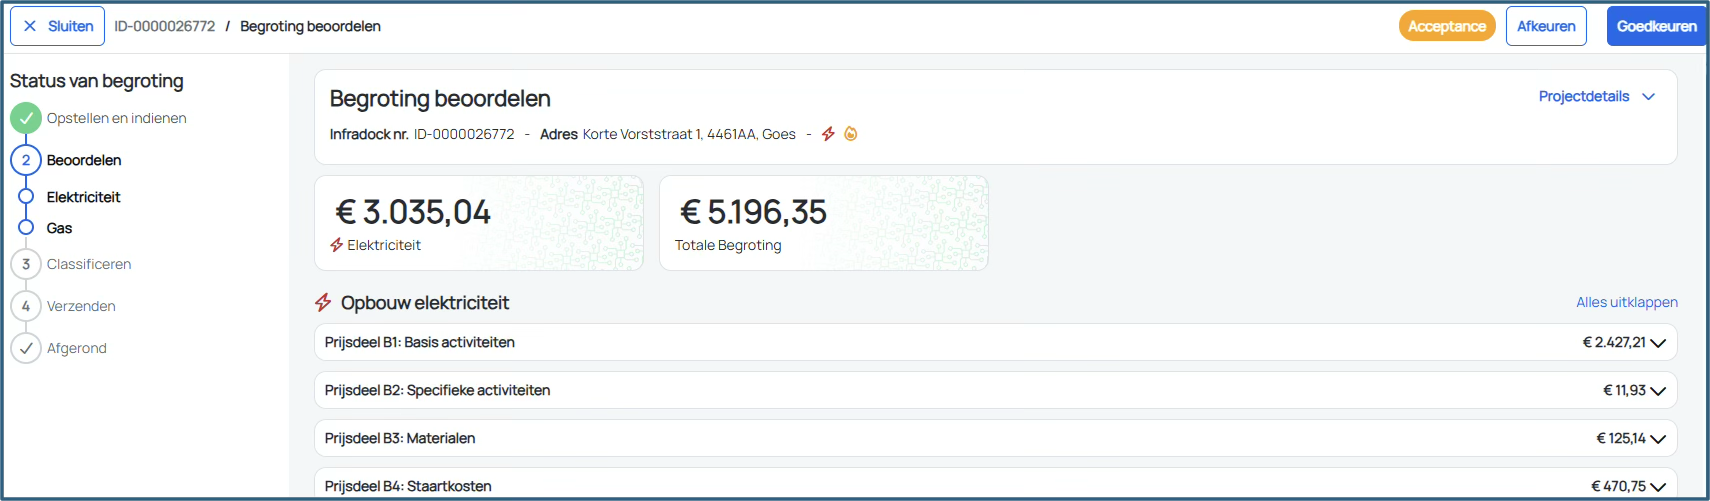This screenshot has width=1710, height=501.
Task: Select the Gas sub-step marker
Action: (x=26, y=228)
